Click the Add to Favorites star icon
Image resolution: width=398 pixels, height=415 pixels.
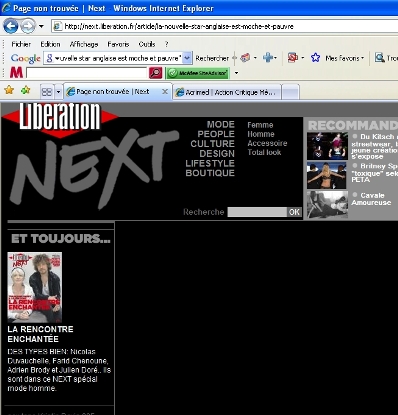point(25,90)
